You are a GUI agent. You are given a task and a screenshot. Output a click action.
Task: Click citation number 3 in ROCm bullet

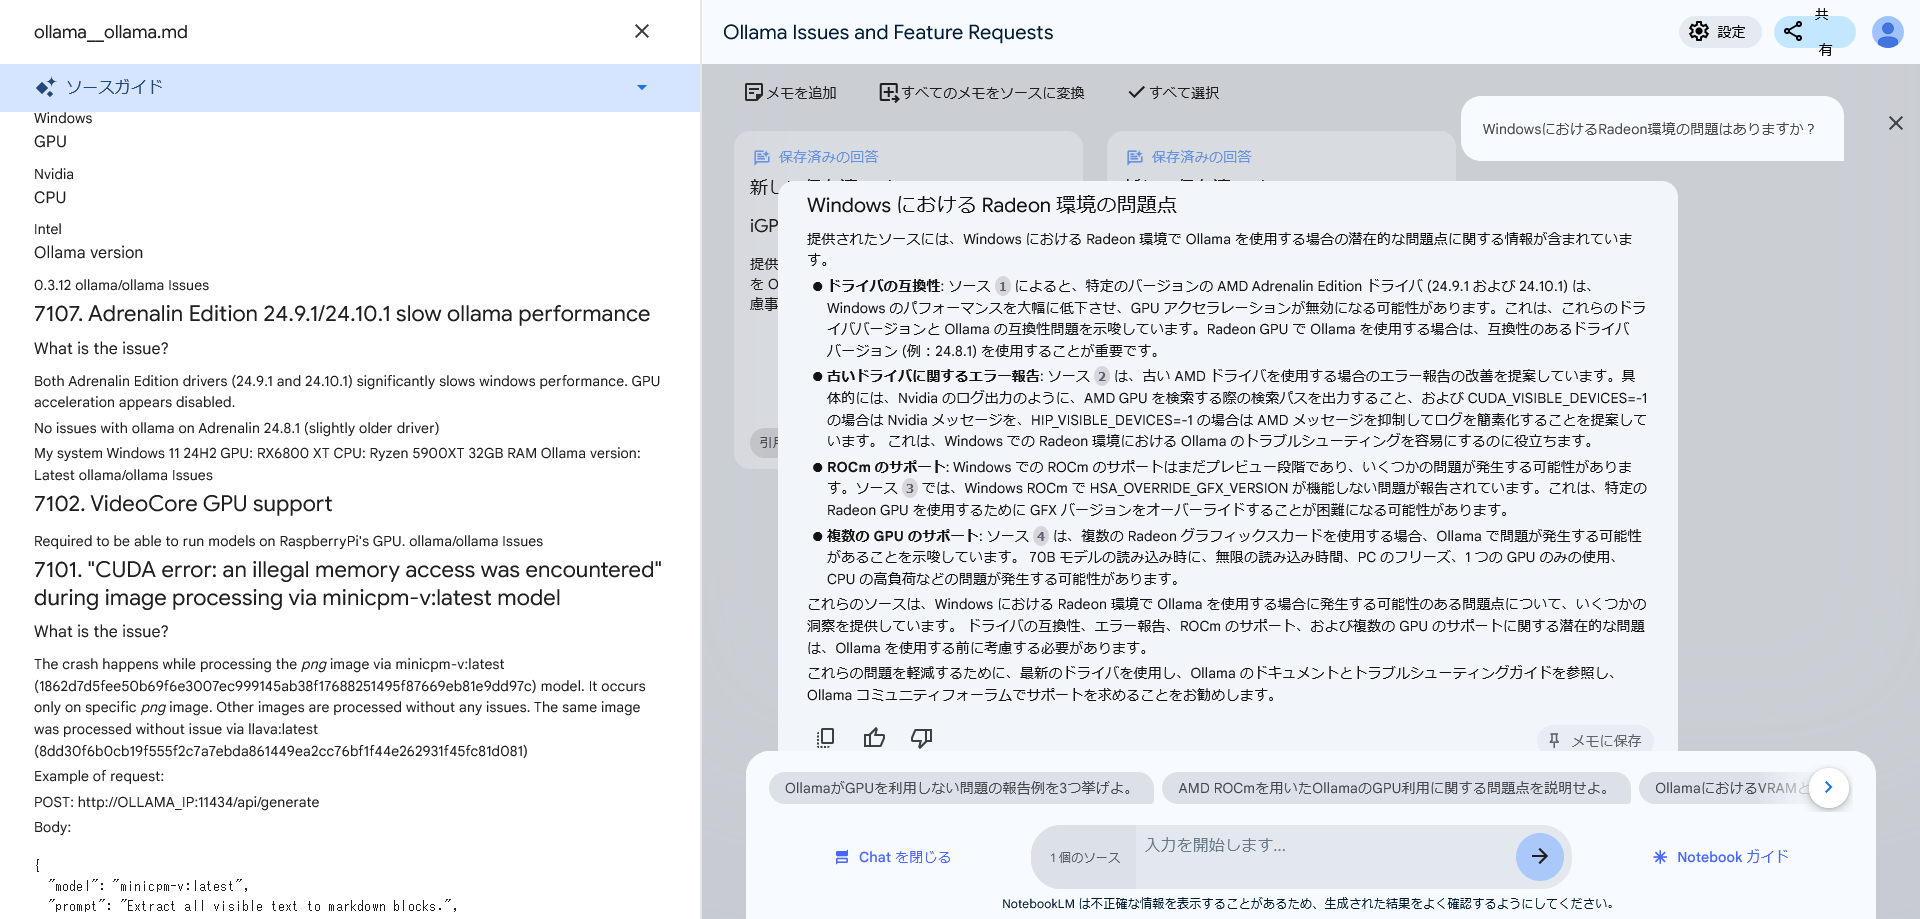(909, 488)
